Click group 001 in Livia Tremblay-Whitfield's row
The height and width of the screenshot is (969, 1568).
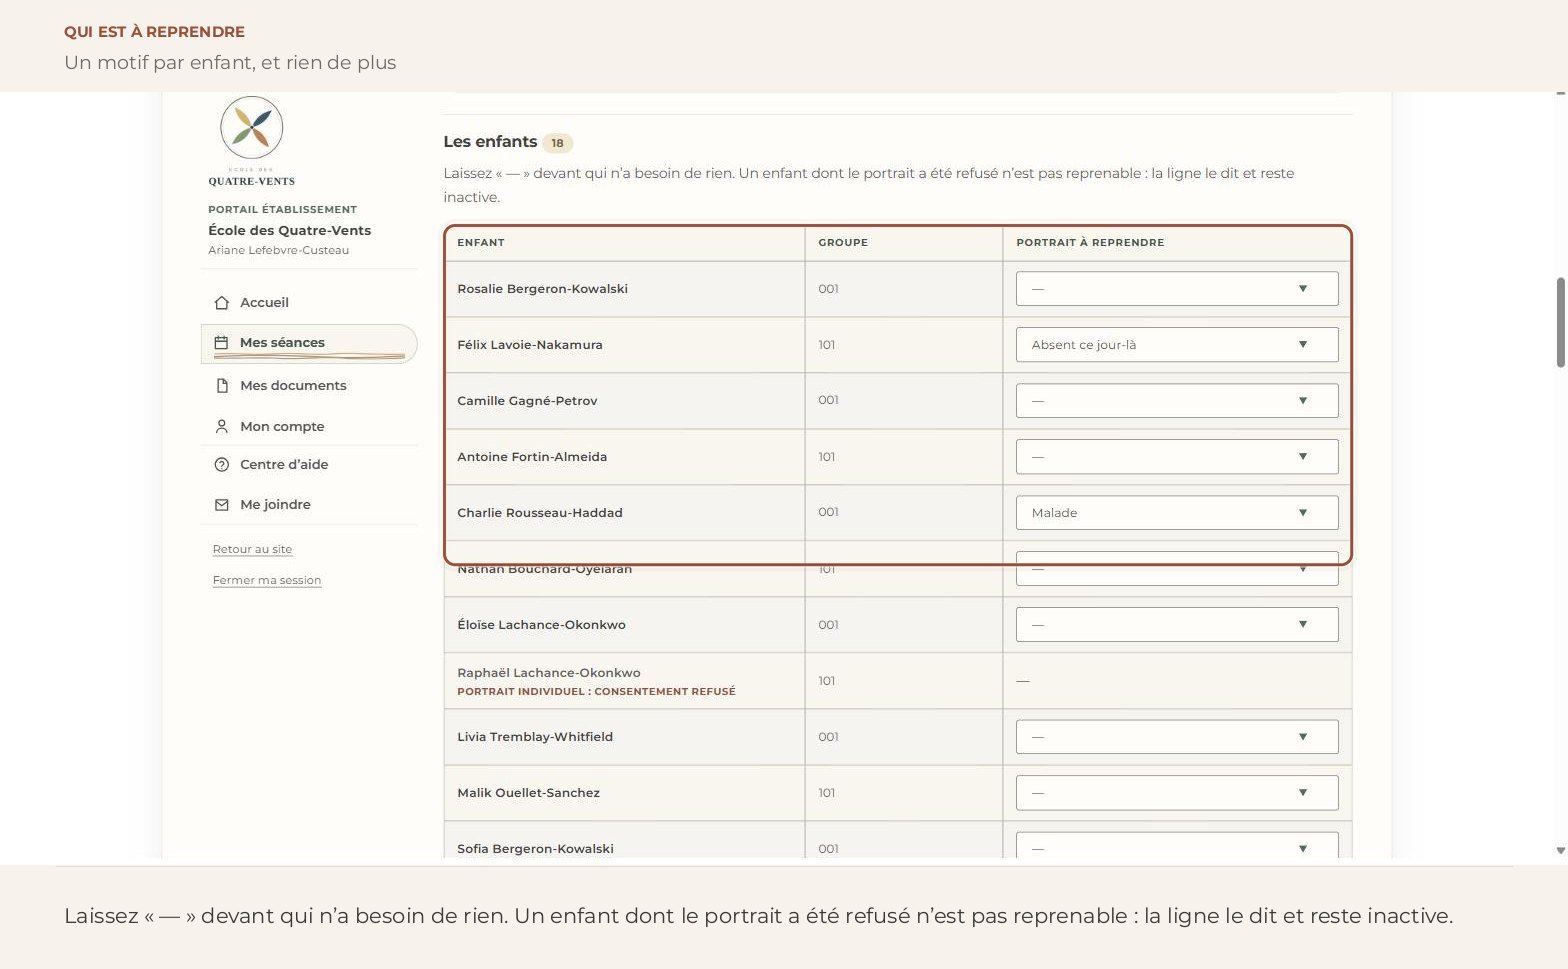[828, 737]
